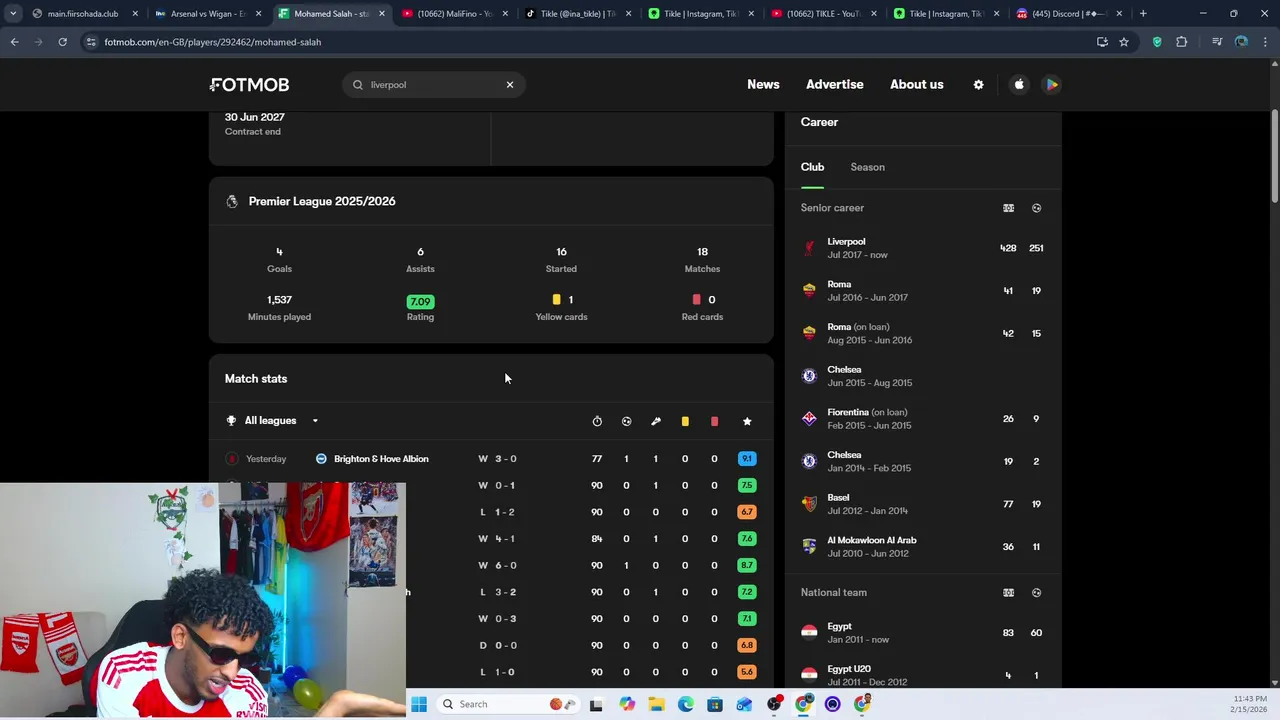Switch to Discord browser tab
The image size is (1280, 720).
point(1071,14)
